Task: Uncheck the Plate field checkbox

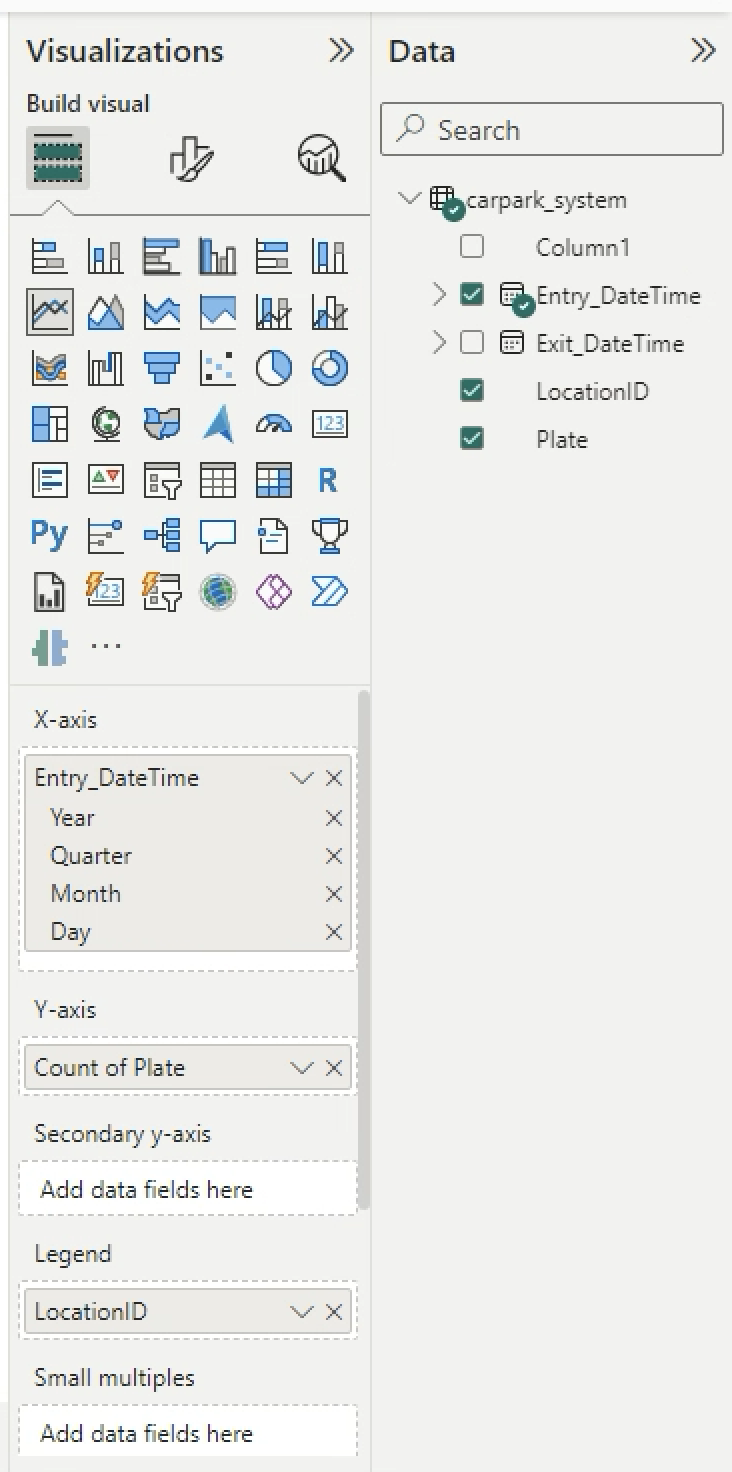Action: [x=471, y=439]
